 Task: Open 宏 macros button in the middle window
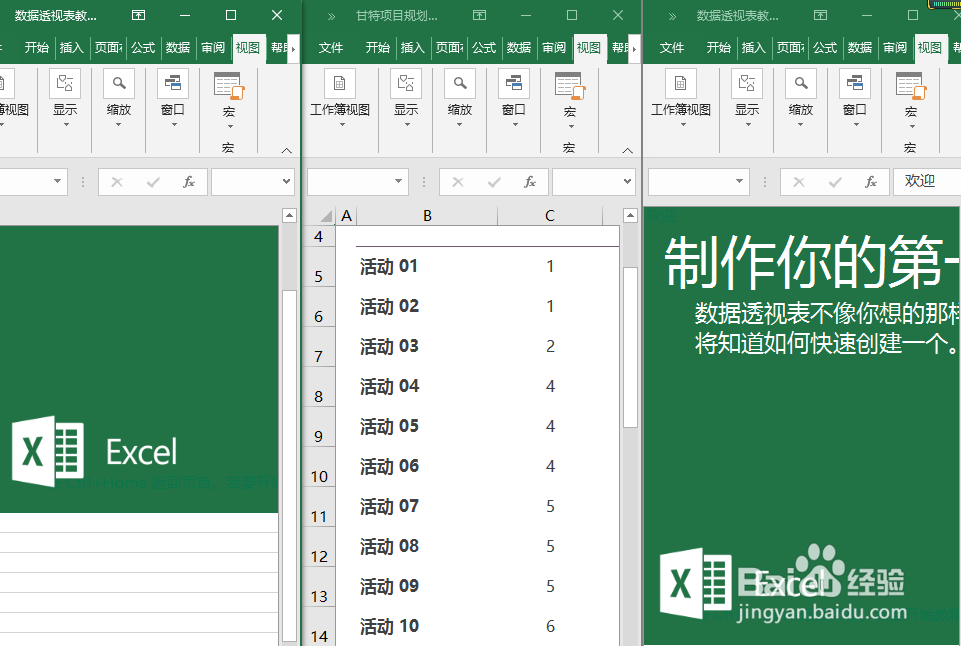pyautogui.click(x=570, y=101)
